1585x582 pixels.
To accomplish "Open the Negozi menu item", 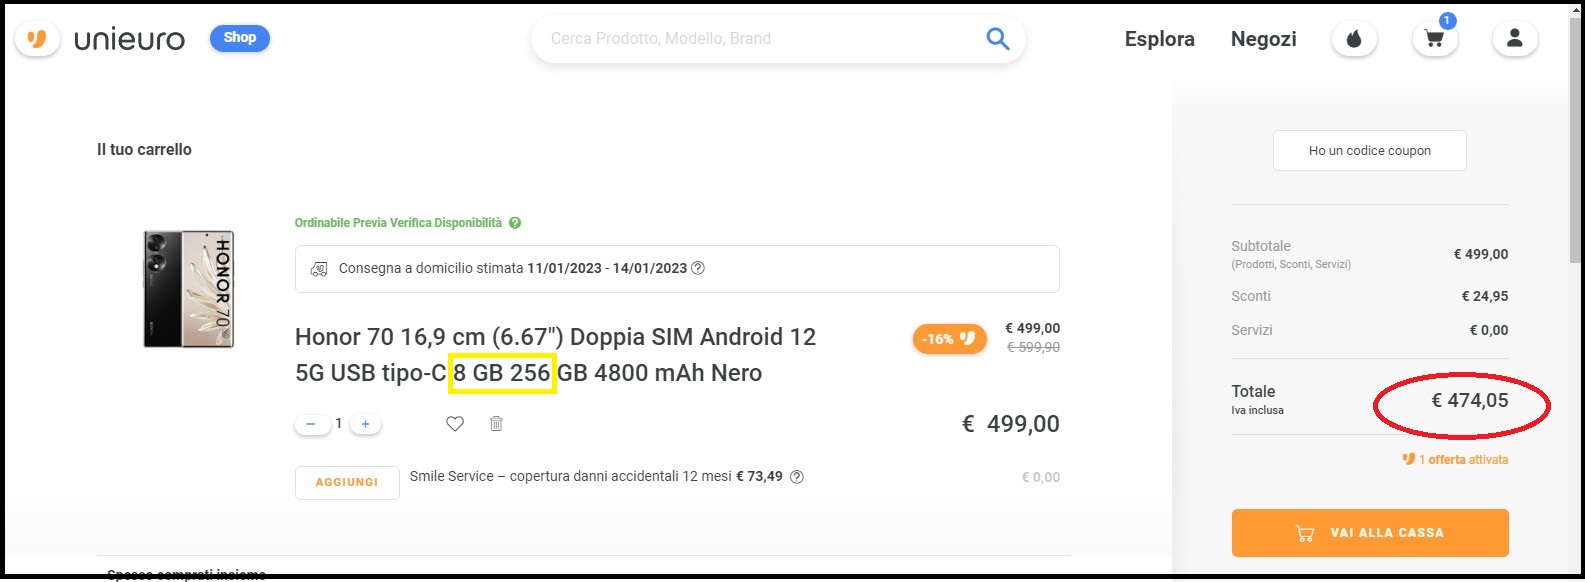I will [x=1263, y=39].
